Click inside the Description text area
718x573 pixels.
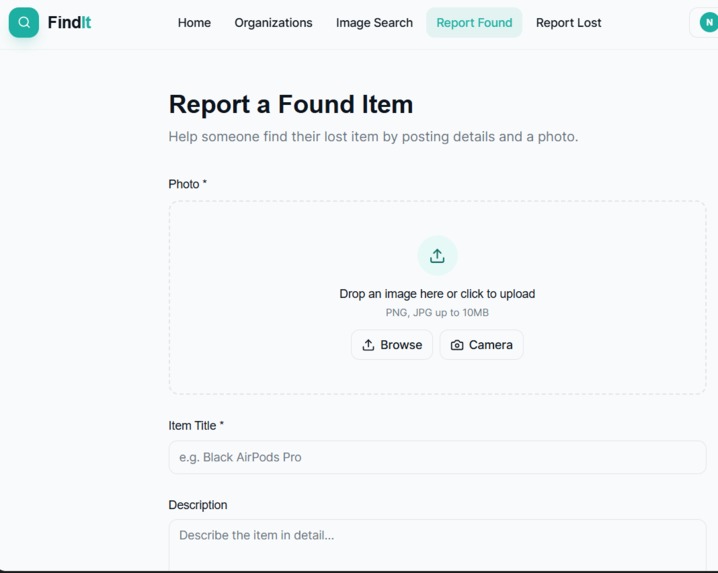tap(437, 545)
